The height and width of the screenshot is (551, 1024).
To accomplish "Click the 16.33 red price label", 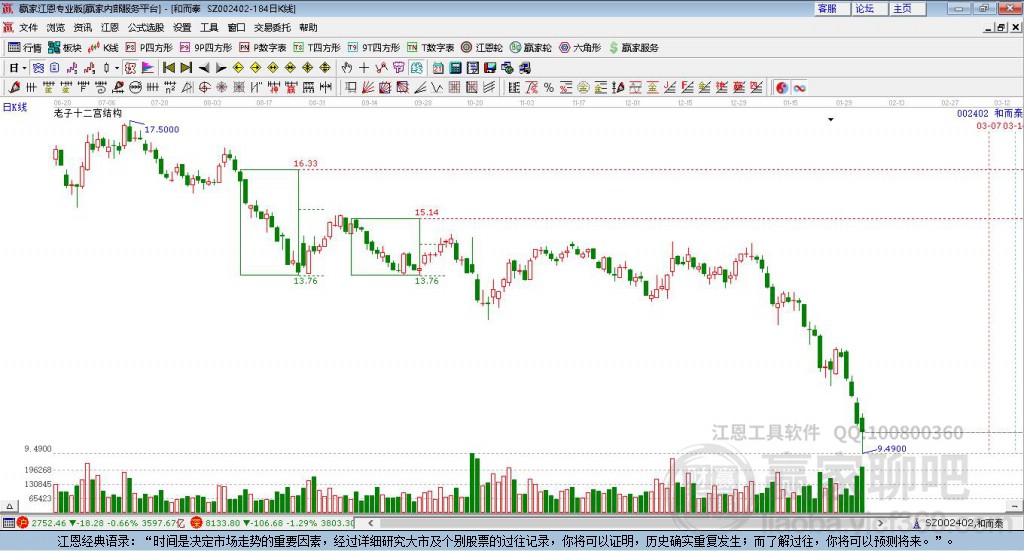I will 306,164.
